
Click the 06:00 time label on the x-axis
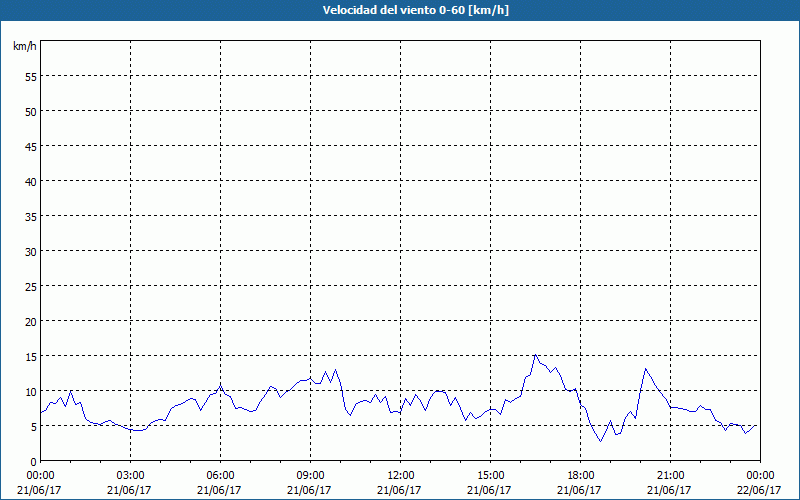(x=220, y=476)
